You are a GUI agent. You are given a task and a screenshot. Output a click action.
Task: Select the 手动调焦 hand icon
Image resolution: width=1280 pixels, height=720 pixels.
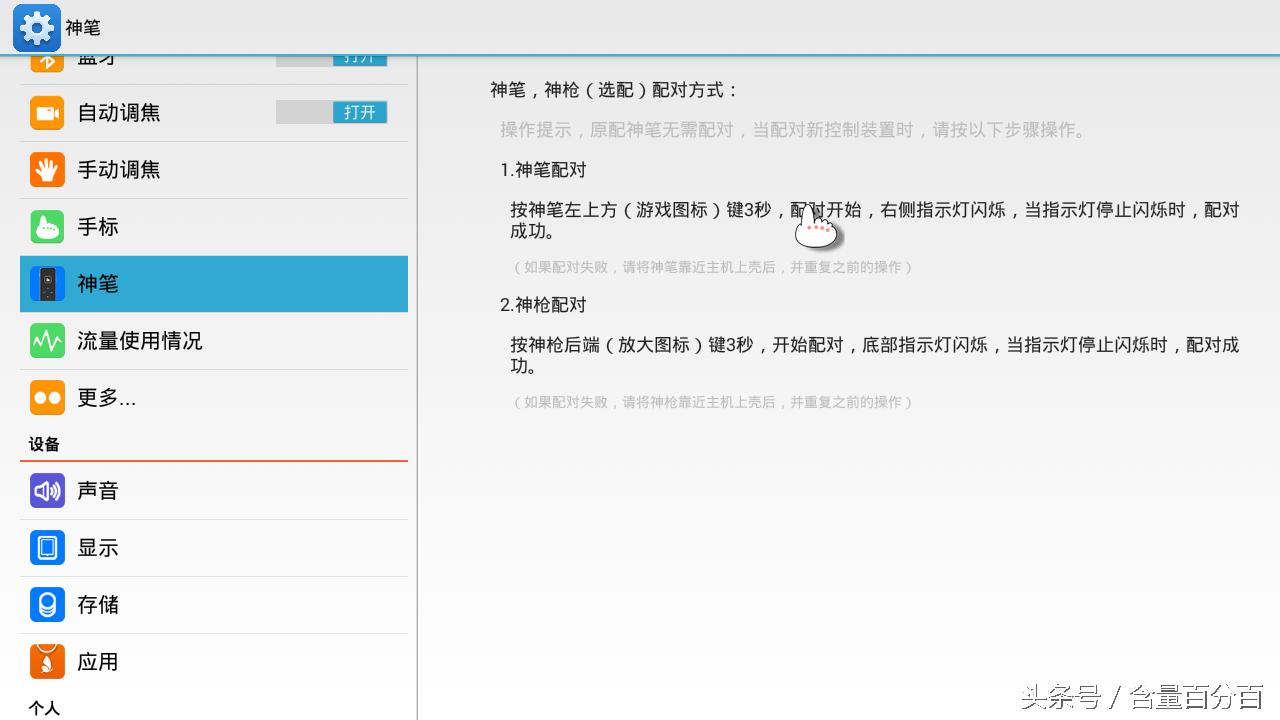coord(47,169)
